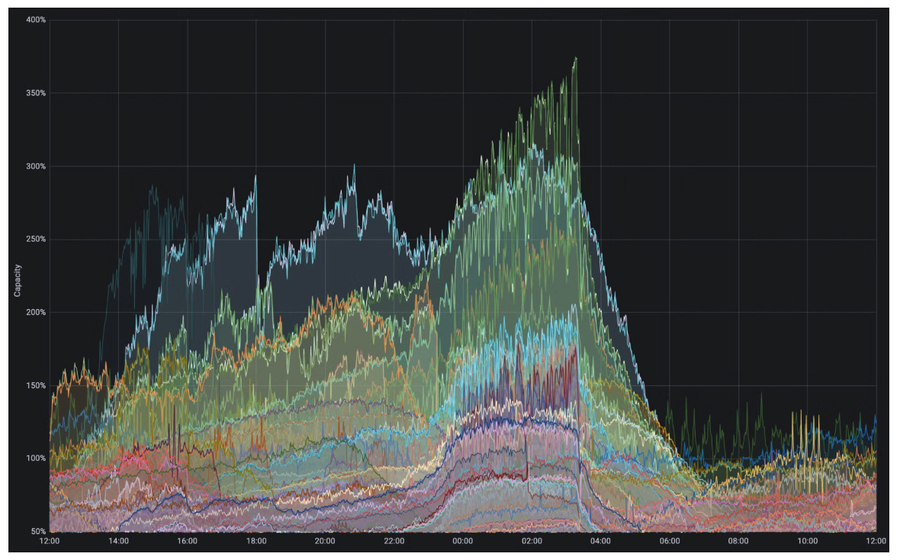This screenshot has width=900, height=560.
Task: Click the 14:00 time axis label
Action: tap(118, 541)
